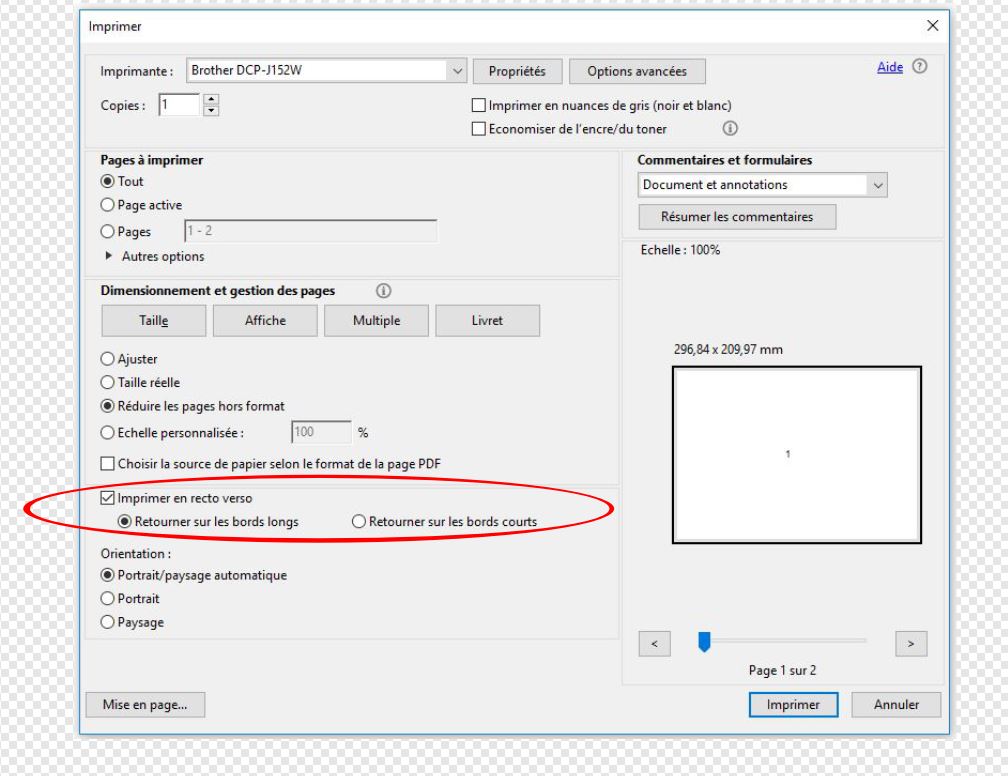The height and width of the screenshot is (776, 1008).
Task: Select the Taille sizing tab
Action: coord(154,320)
